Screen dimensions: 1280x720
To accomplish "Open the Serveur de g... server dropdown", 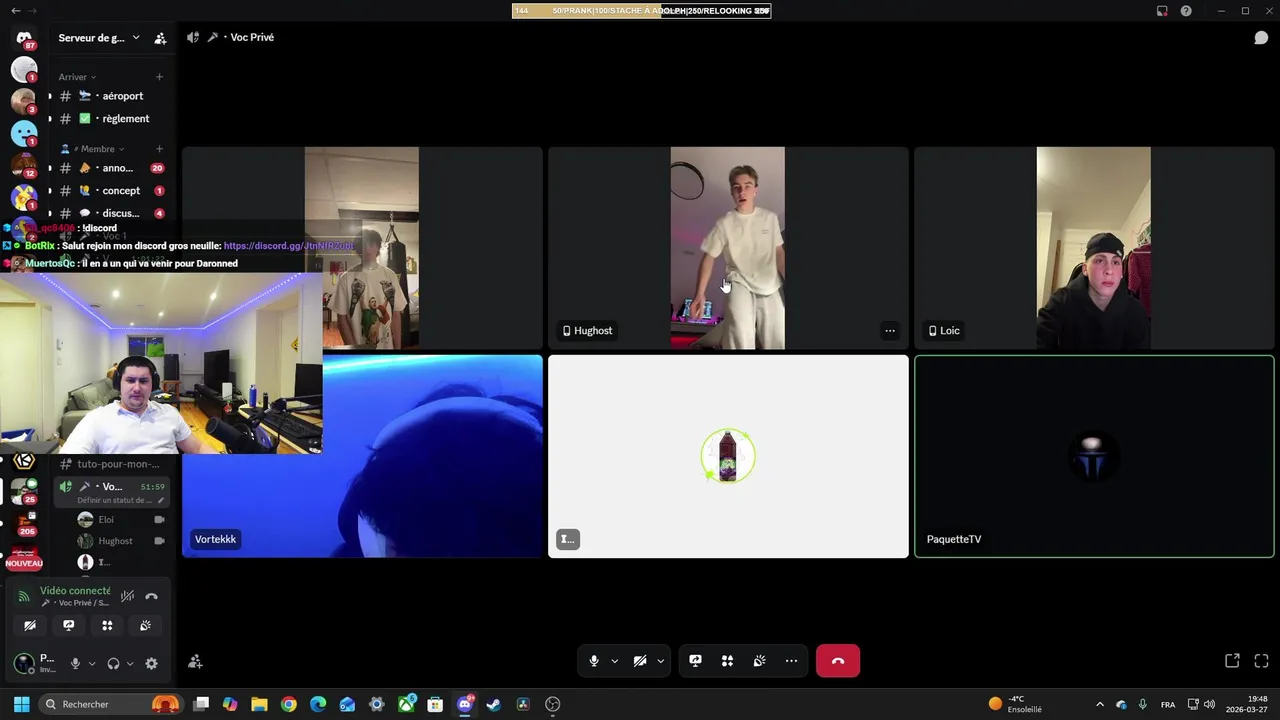I will [x=98, y=38].
